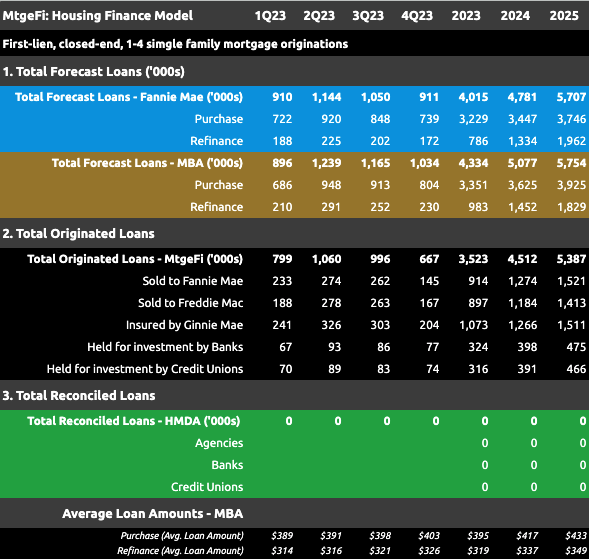Click the Average Loan Amounts - MBA header
This screenshot has height=559, width=589.
click(153, 513)
